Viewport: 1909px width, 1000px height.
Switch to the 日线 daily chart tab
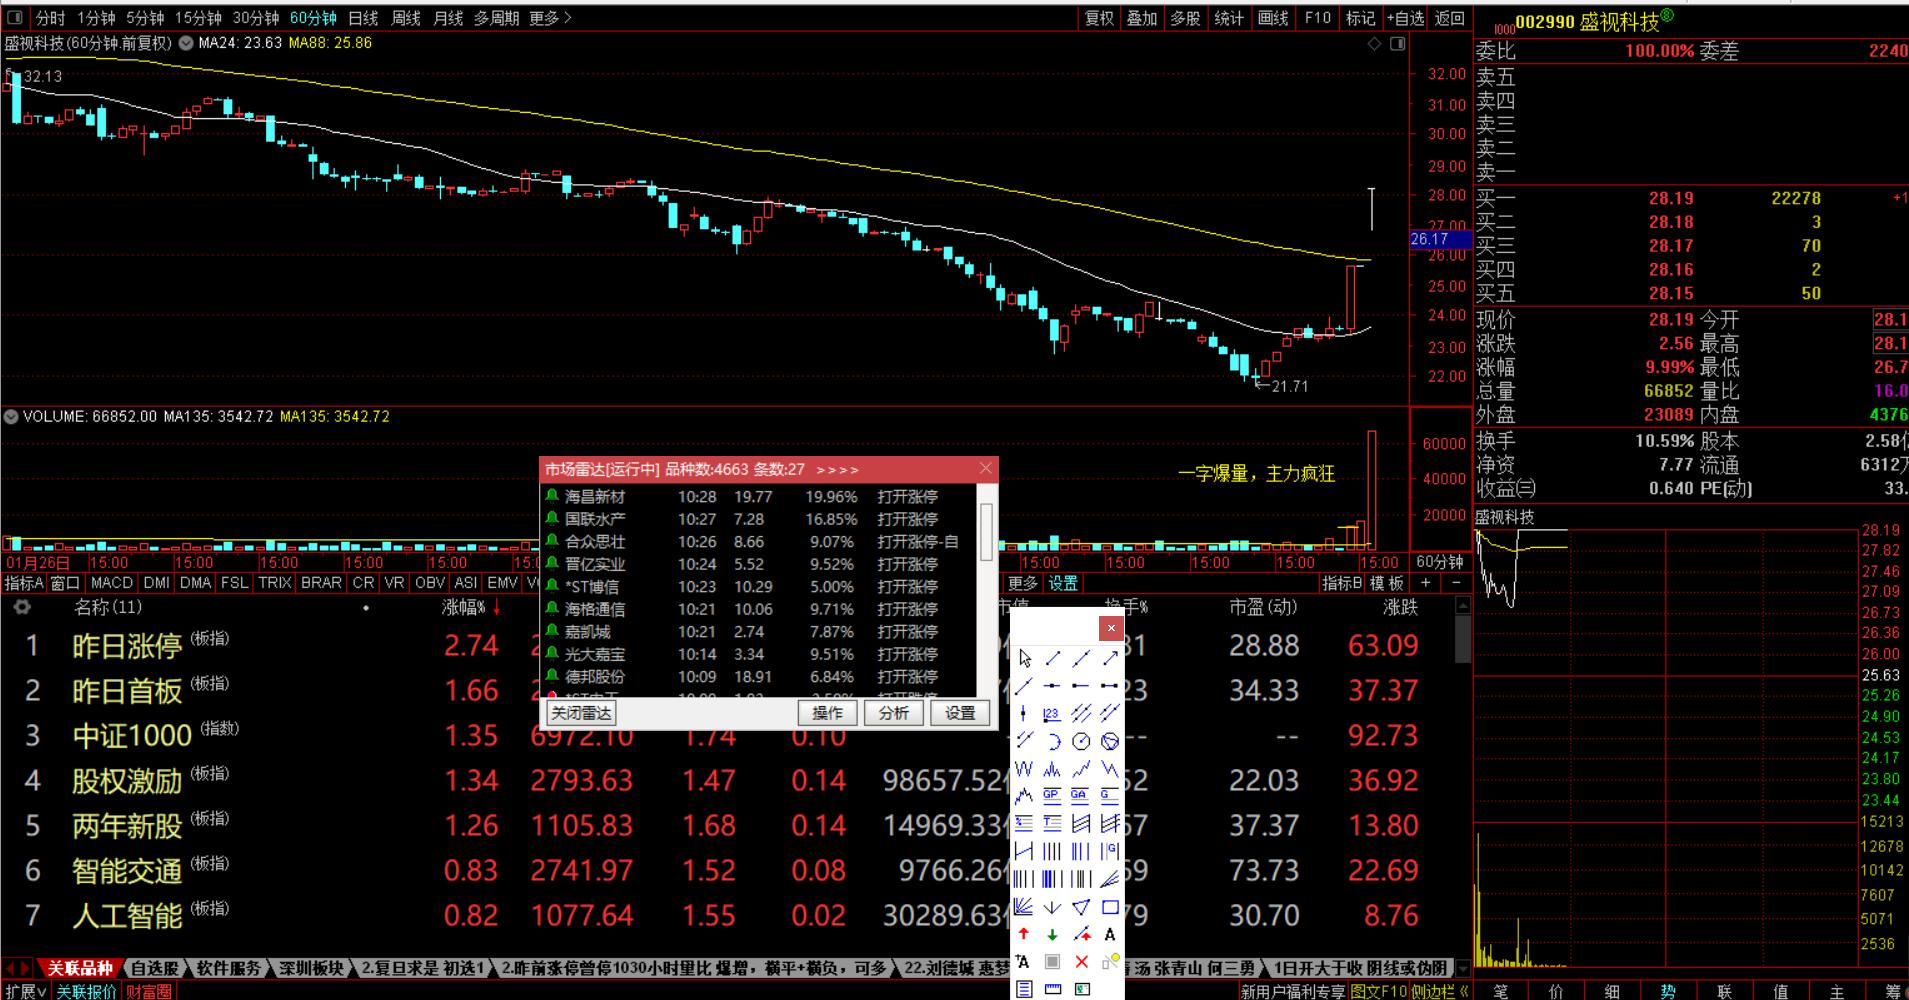(363, 18)
